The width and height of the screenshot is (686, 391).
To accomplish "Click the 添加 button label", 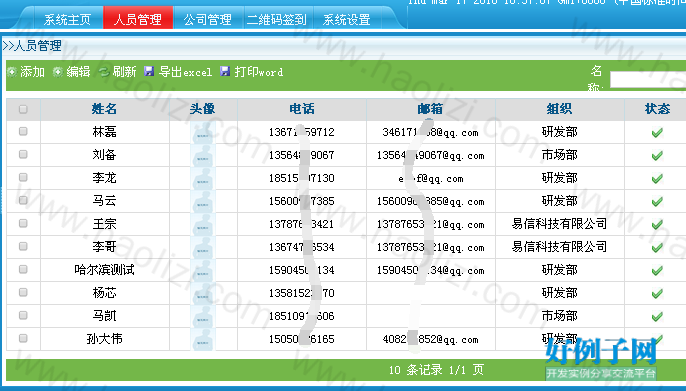I will [x=32, y=72].
